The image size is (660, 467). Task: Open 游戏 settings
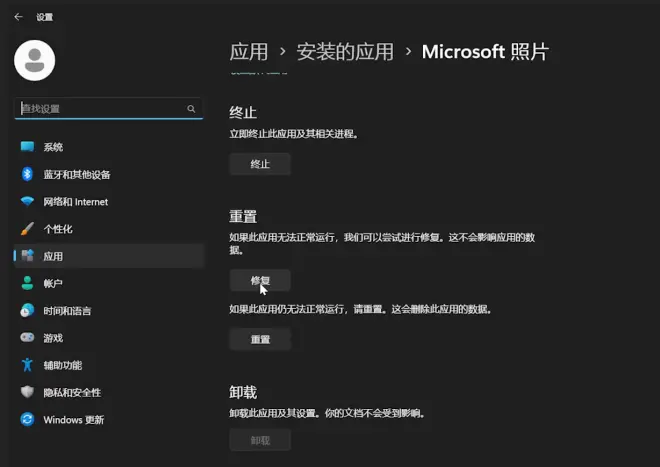tap(109, 338)
